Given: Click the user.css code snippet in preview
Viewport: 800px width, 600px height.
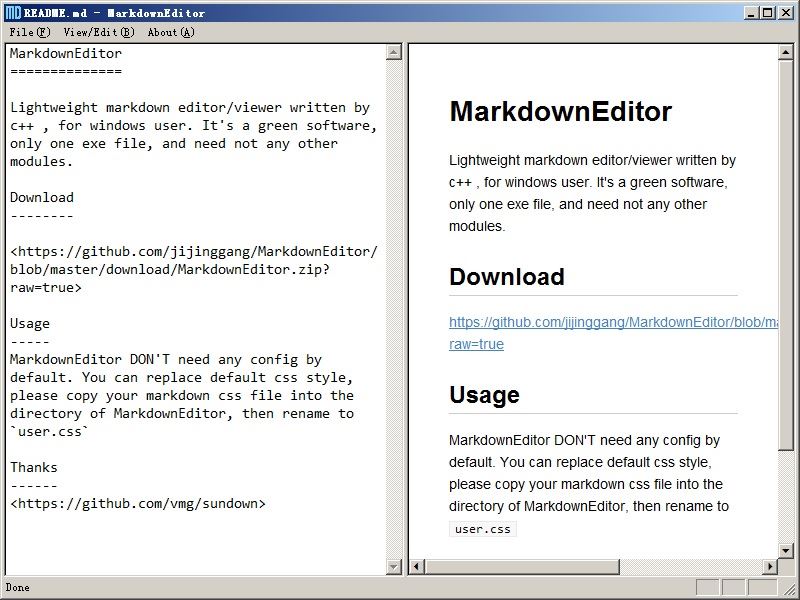Looking at the screenshot, I should 483,529.
